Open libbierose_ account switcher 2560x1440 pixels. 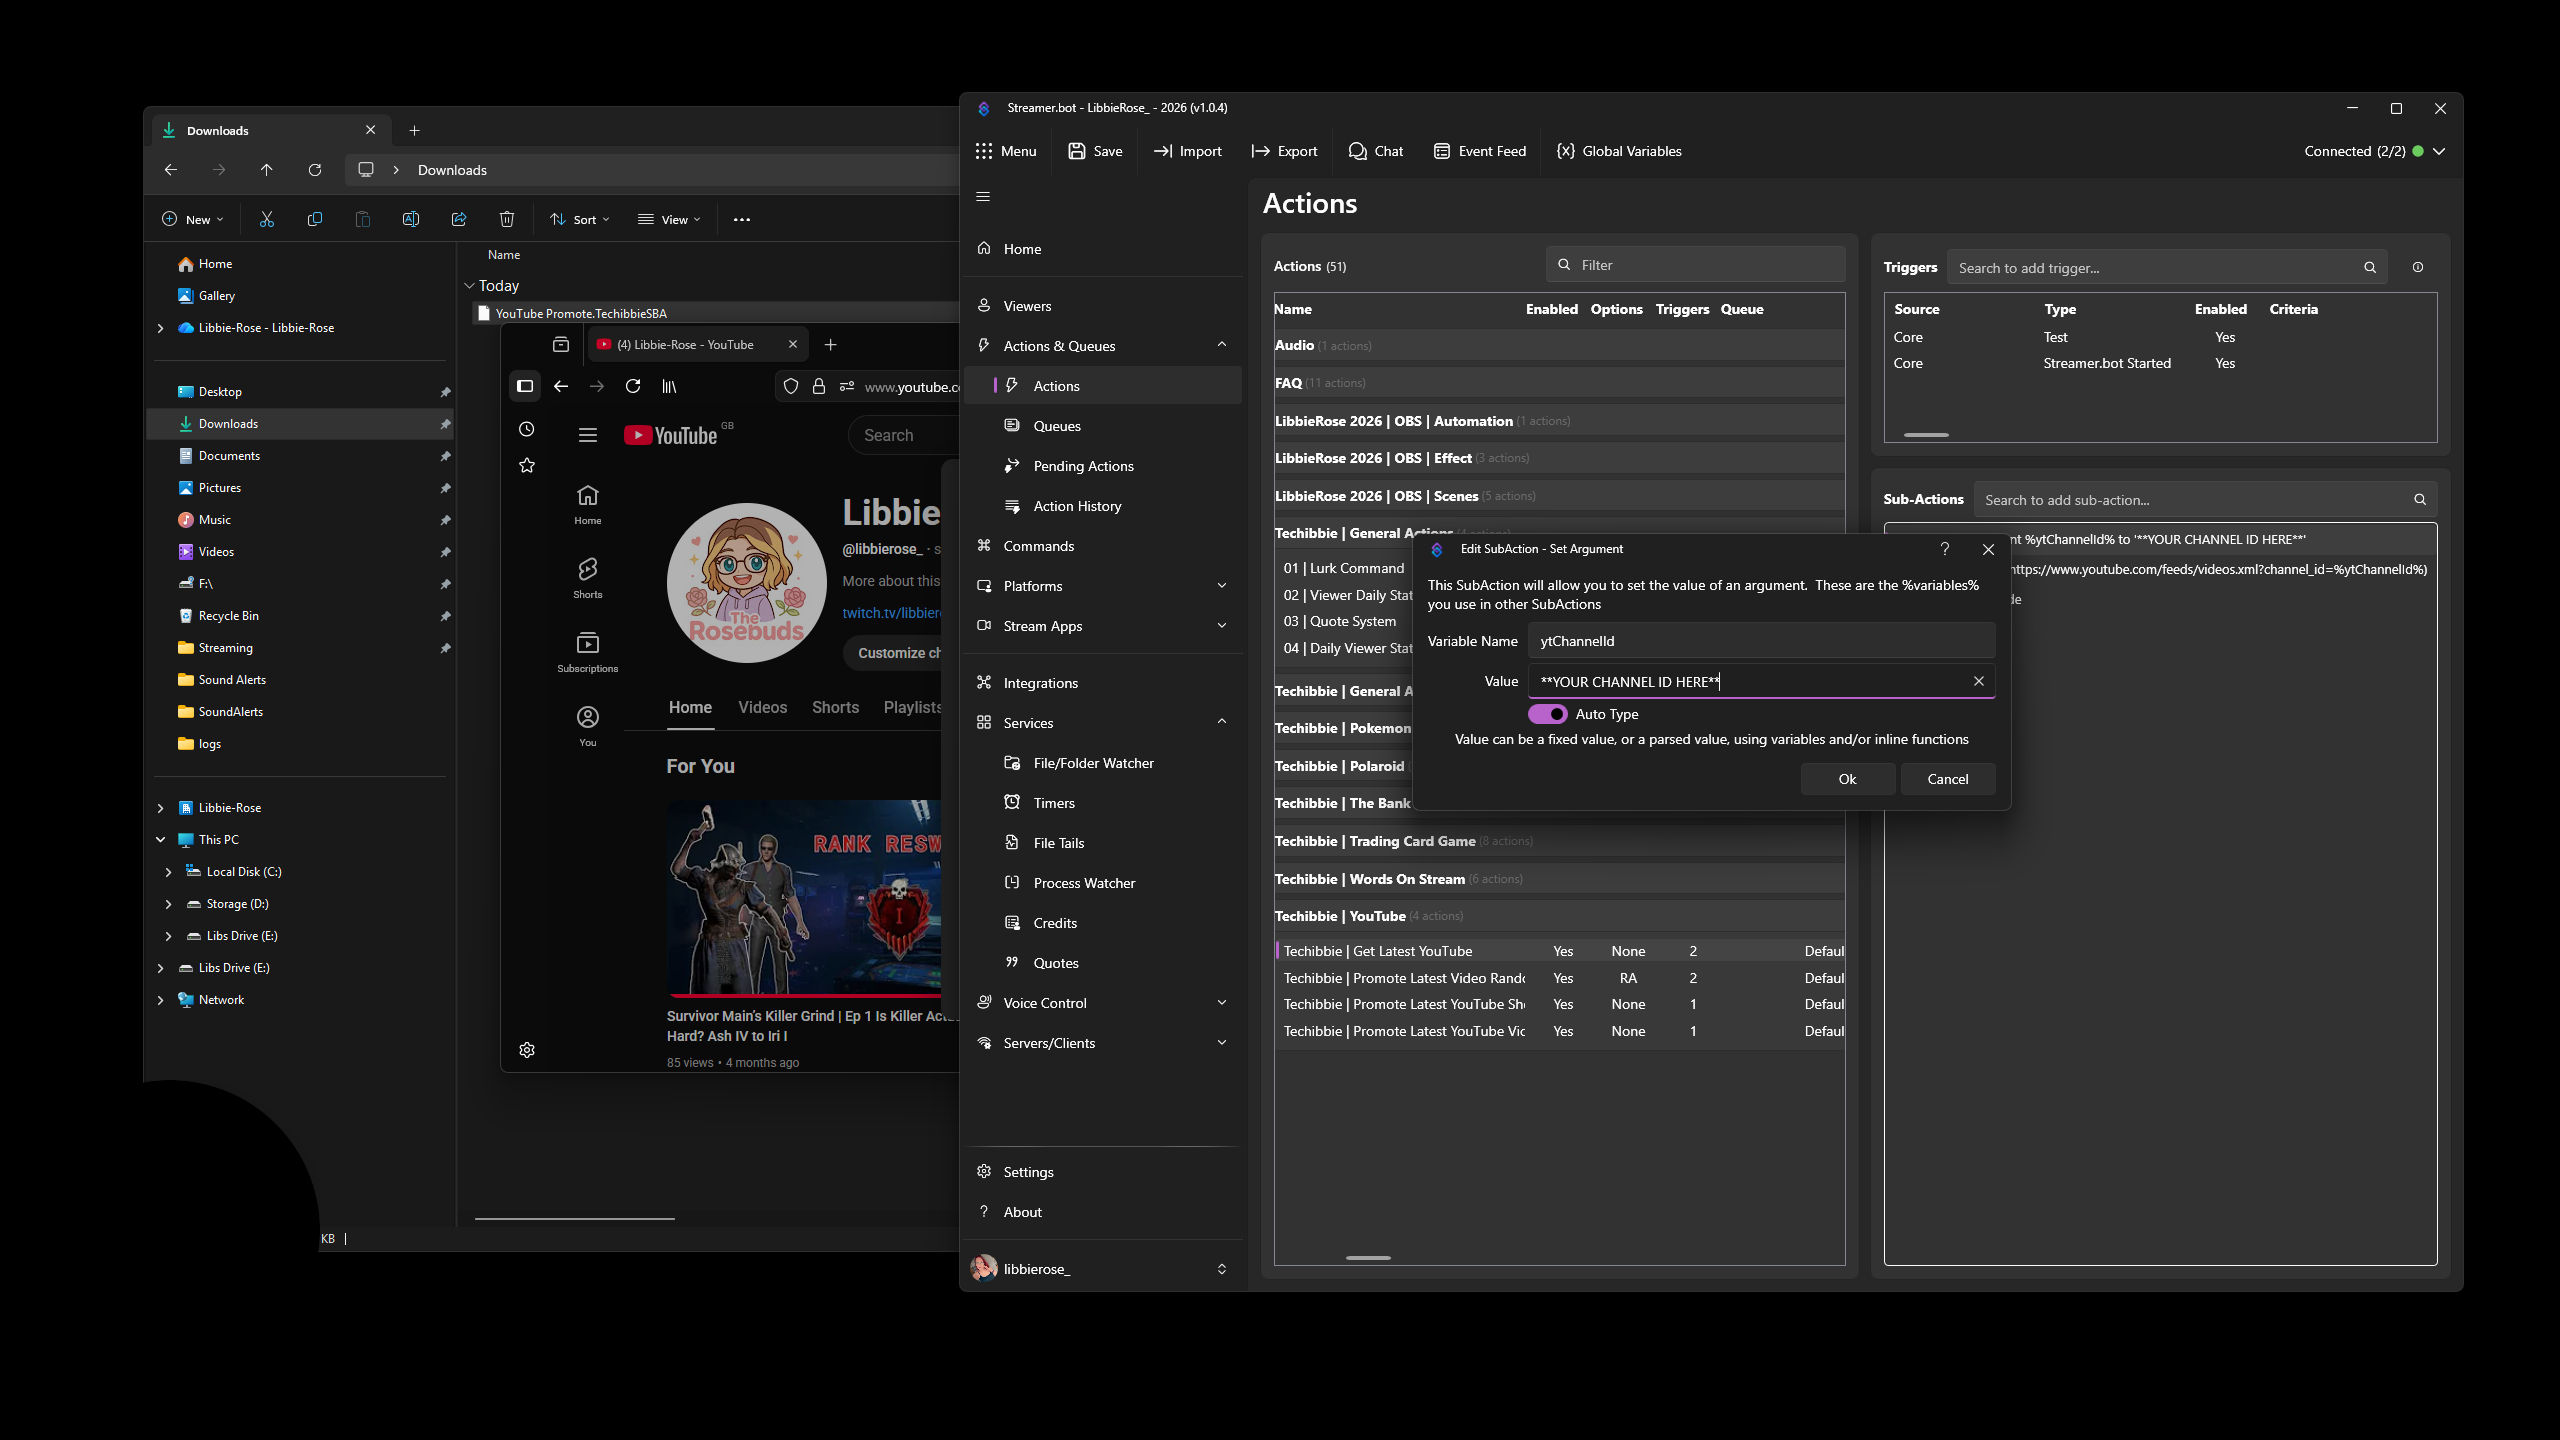[1103, 1269]
